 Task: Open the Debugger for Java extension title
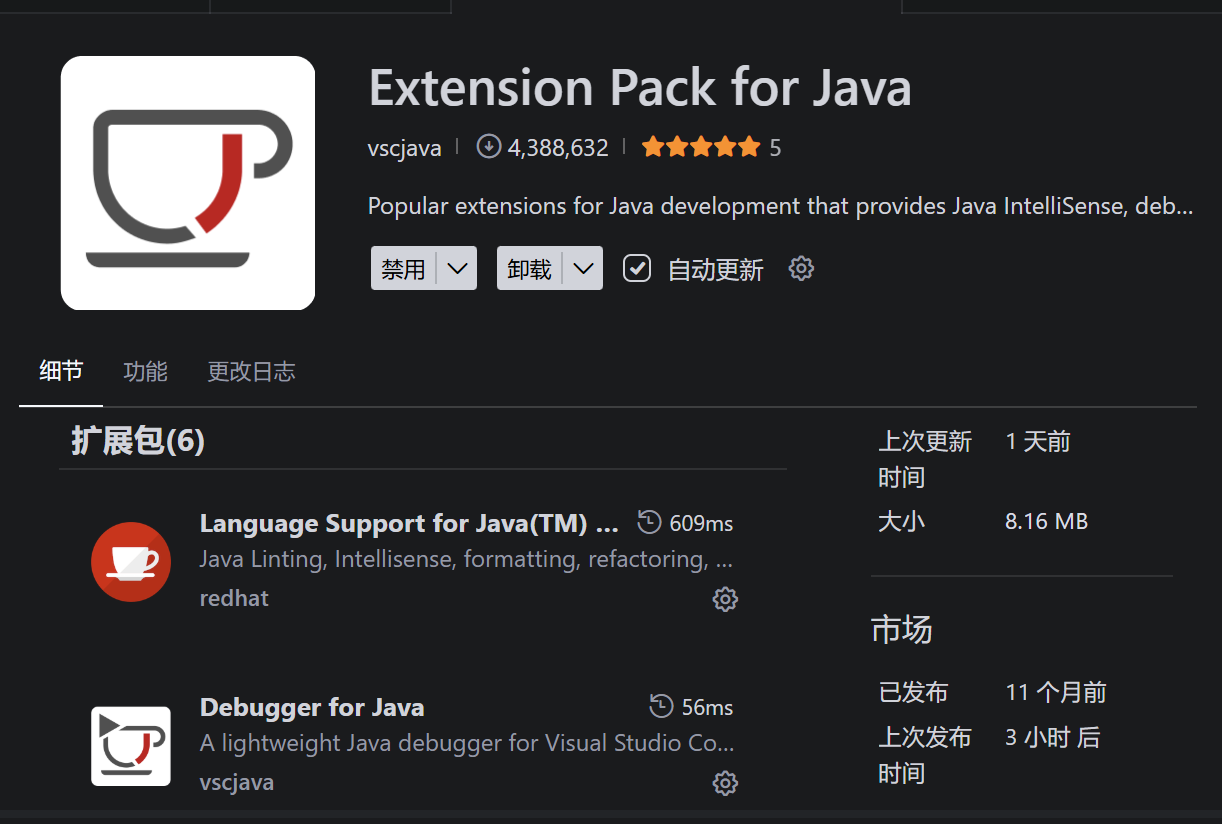(x=312, y=707)
